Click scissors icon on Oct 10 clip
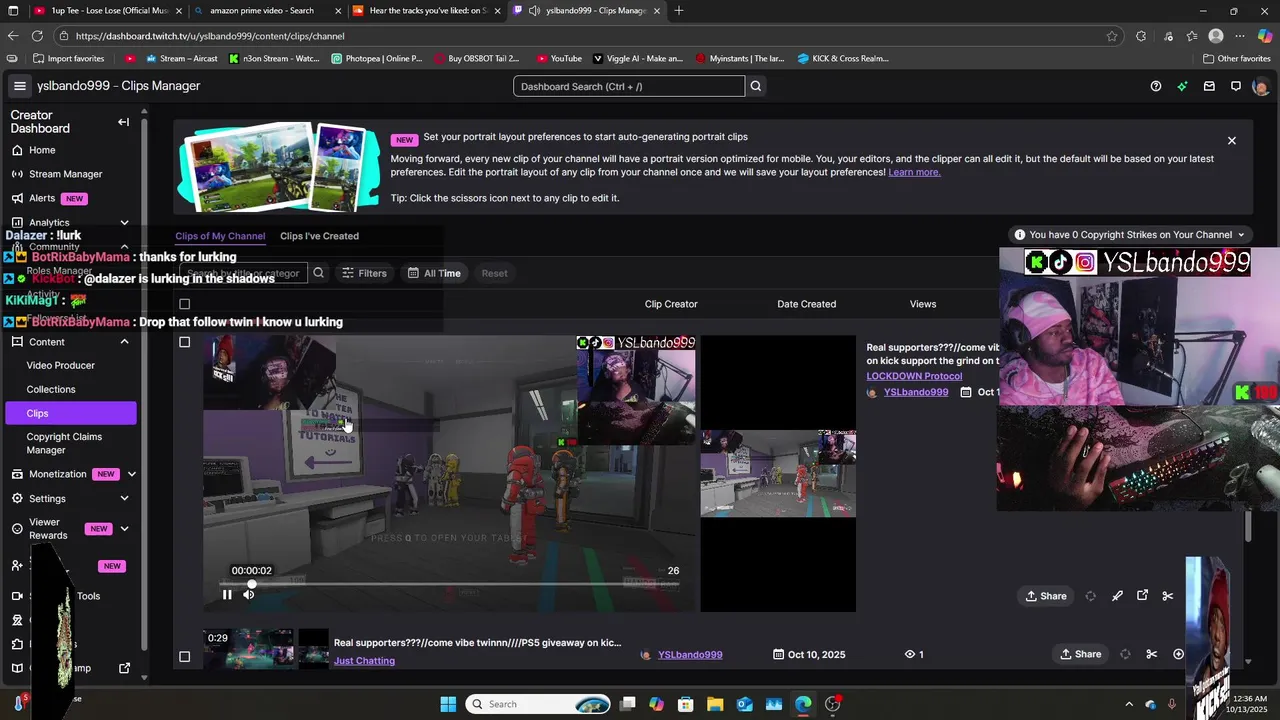The image size is (1280, 720). coord(1152,654)
